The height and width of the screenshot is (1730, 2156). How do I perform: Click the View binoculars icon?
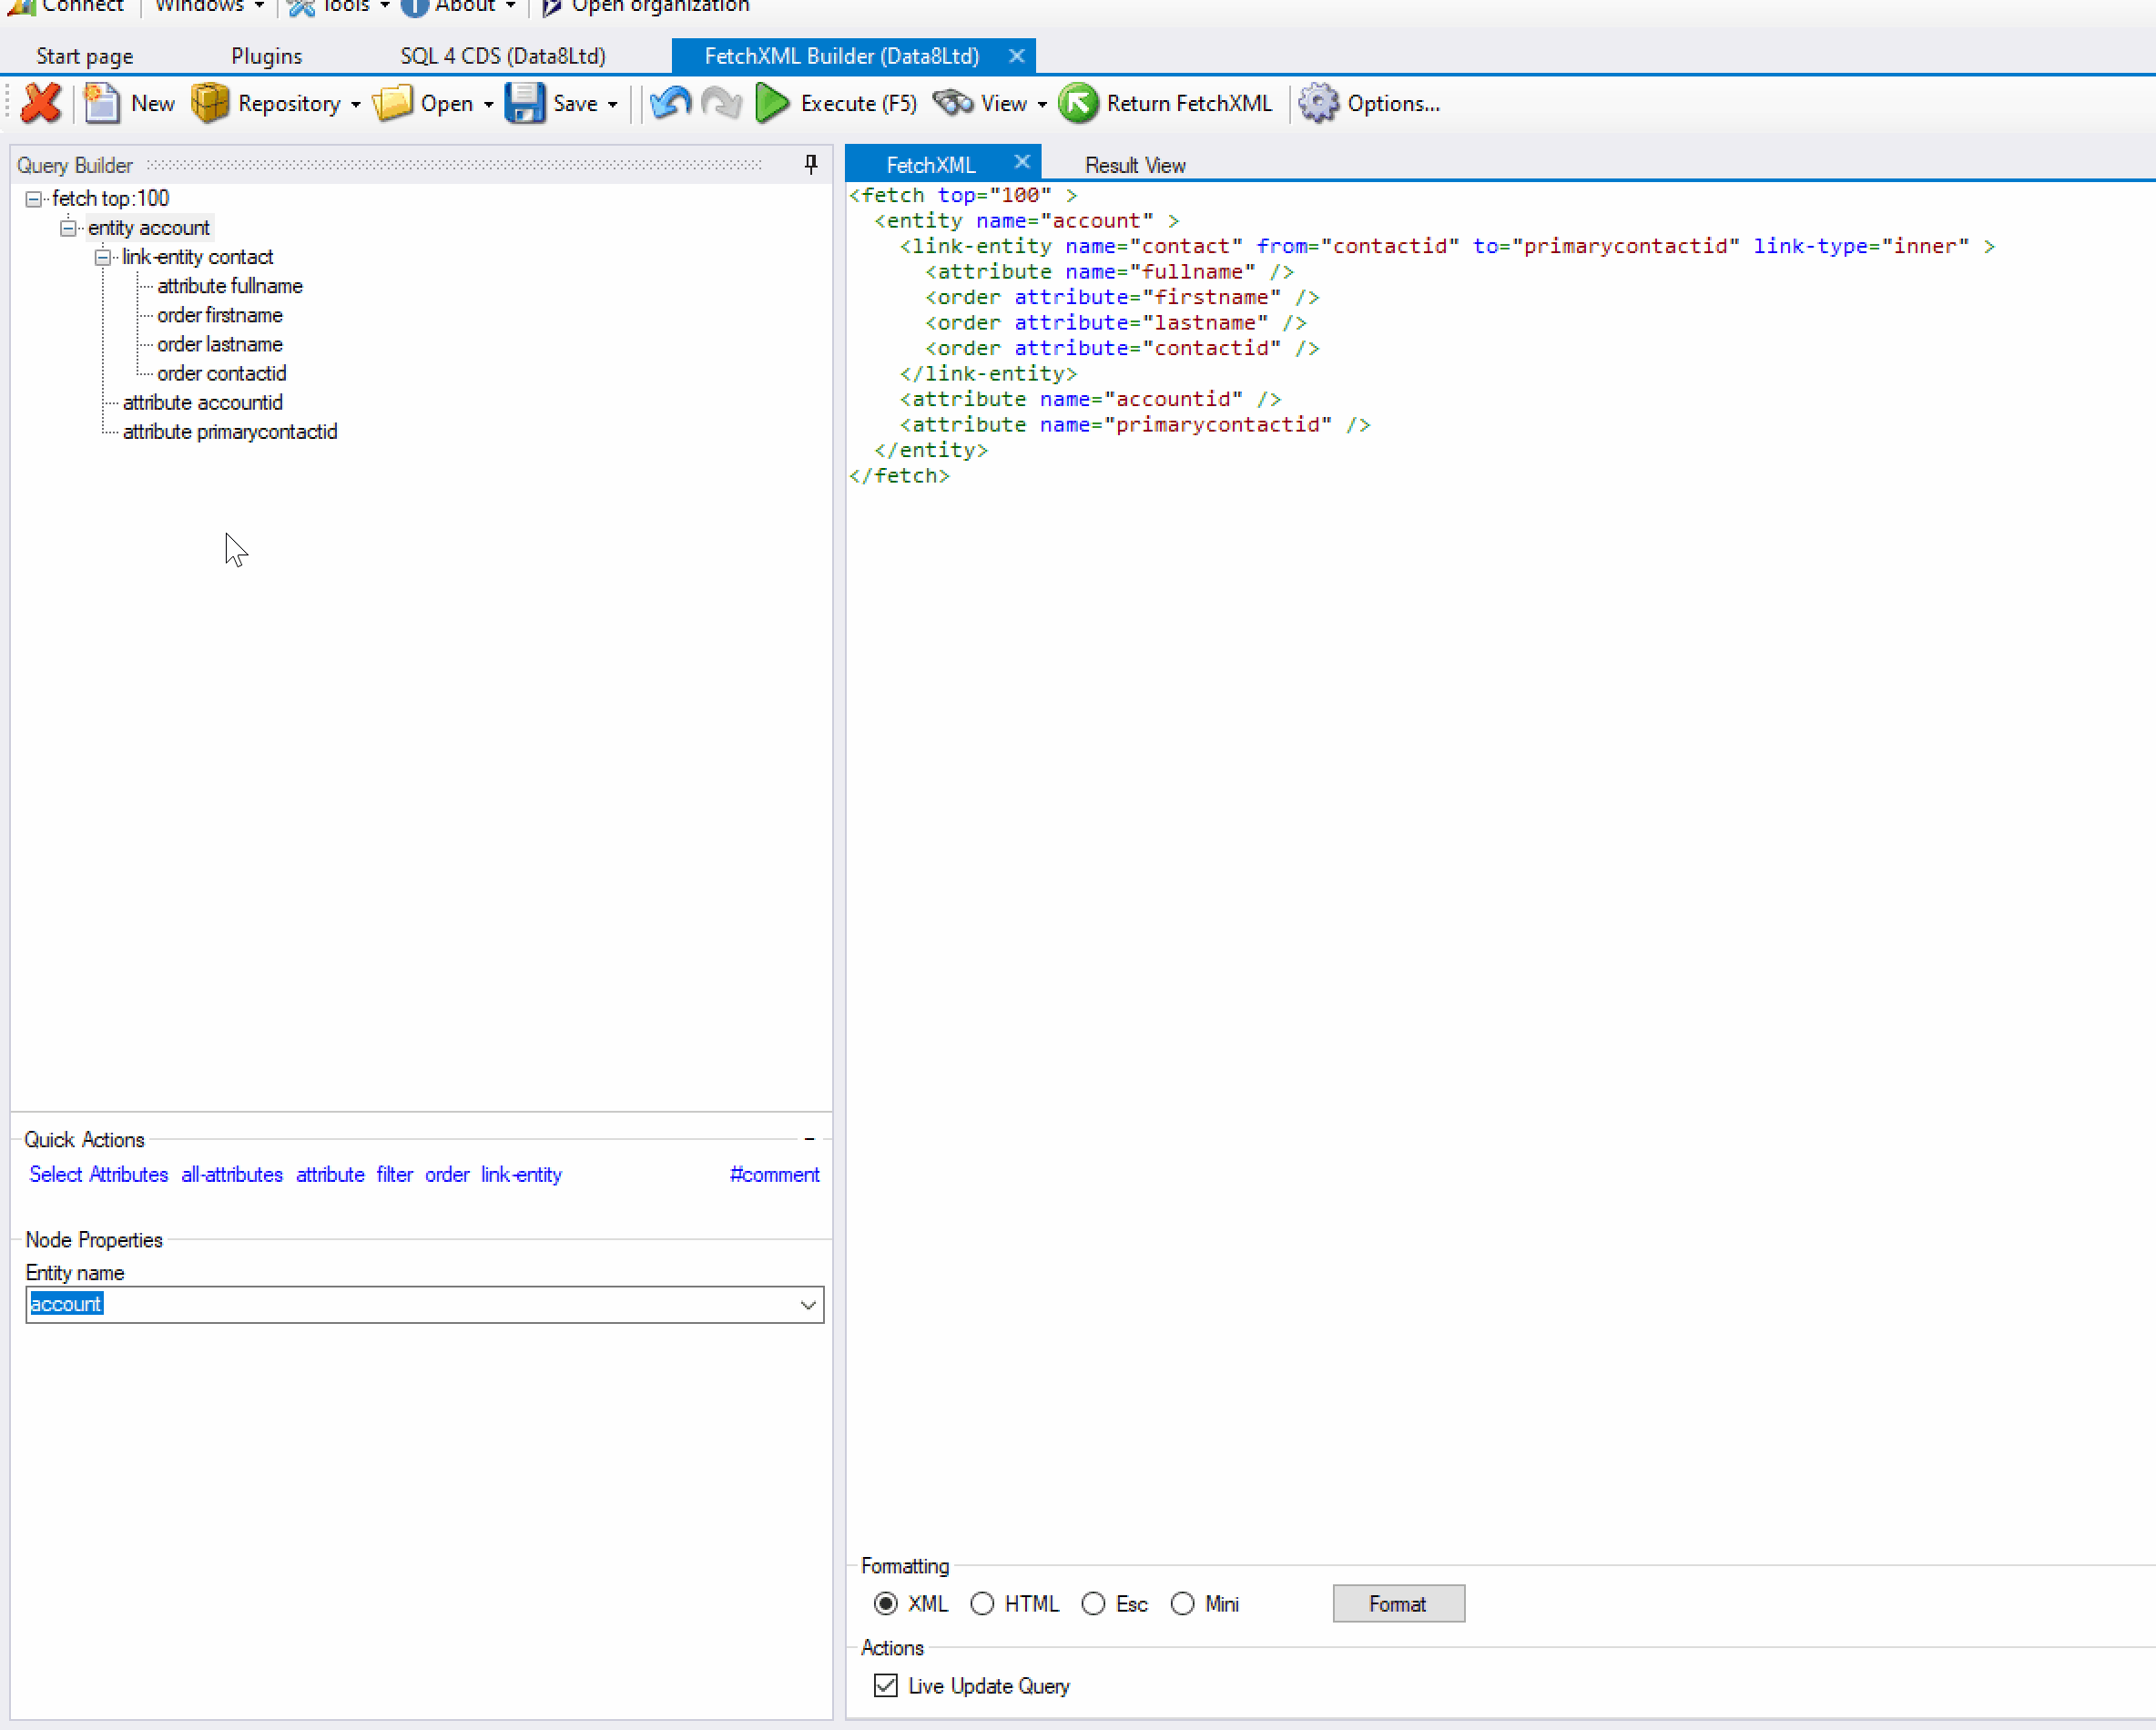pos(953,104)
